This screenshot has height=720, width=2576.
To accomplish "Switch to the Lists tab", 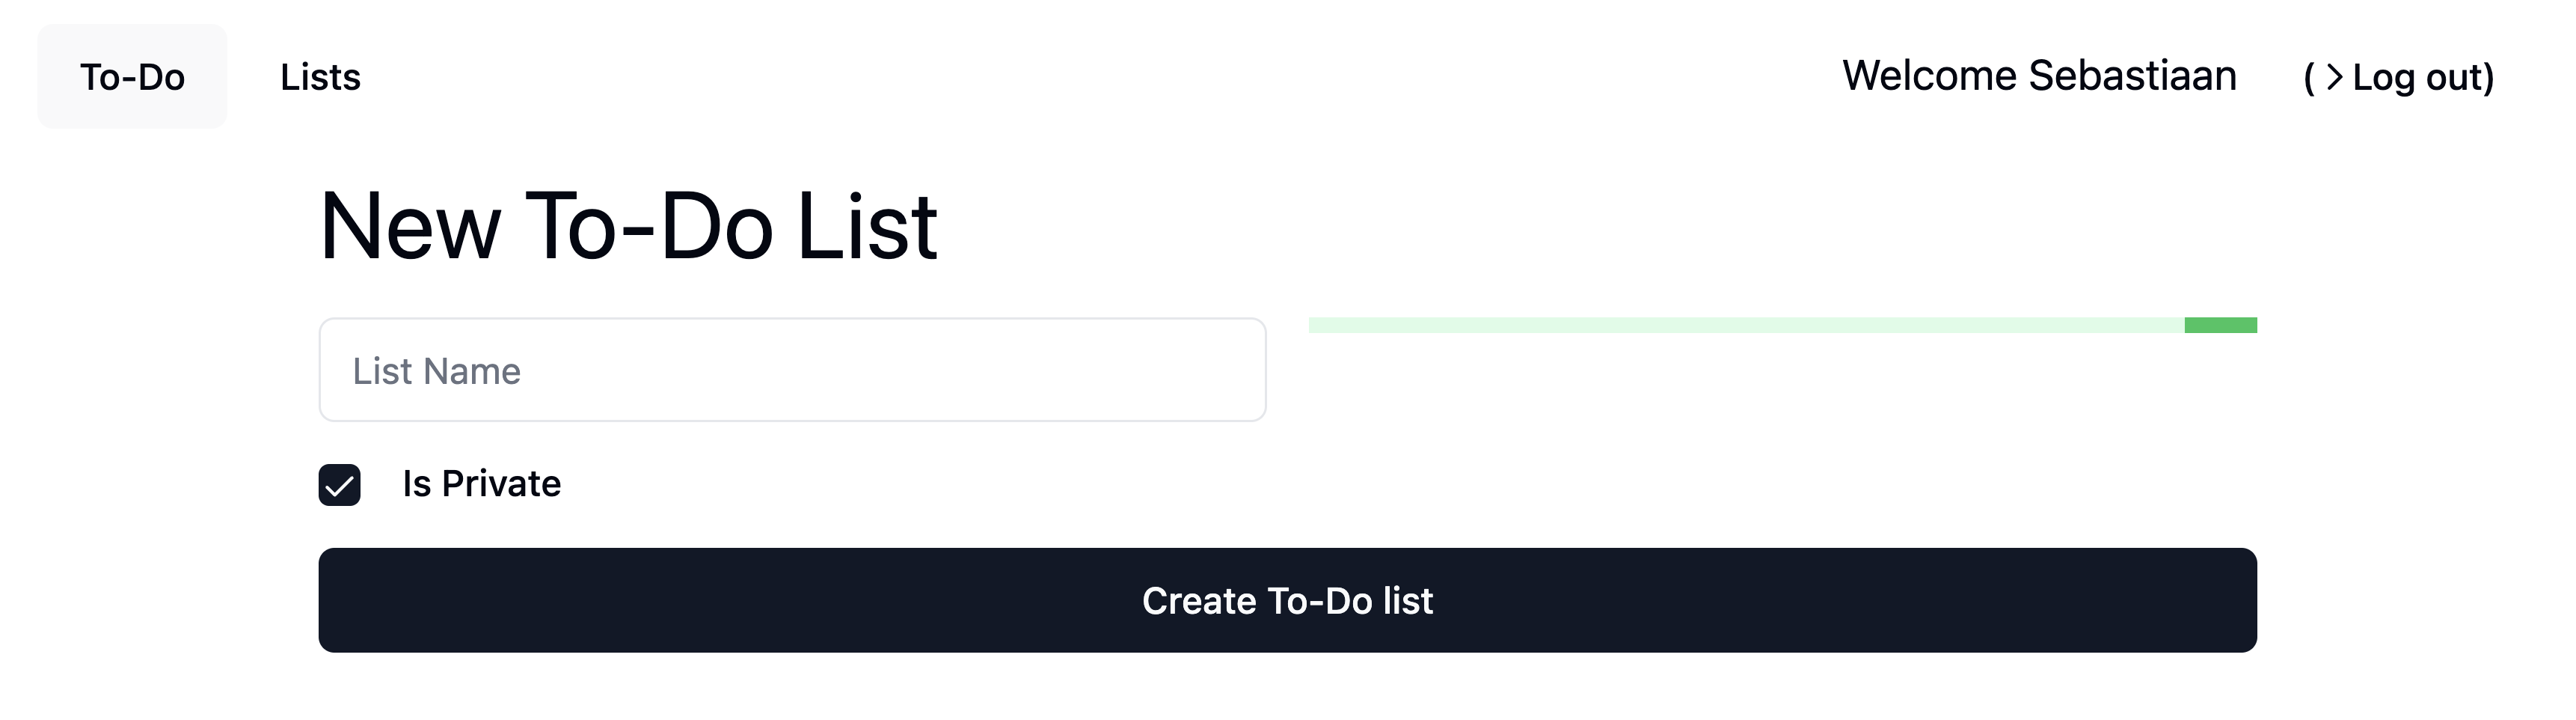I will [x=320, y=77].
